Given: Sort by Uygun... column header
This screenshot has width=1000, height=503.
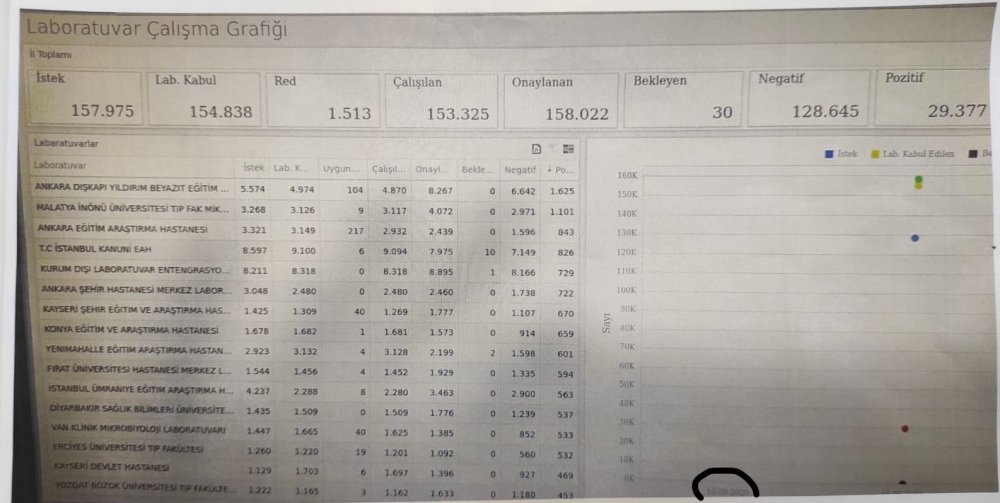Looking at the screenshot, I should coord(341,169).
